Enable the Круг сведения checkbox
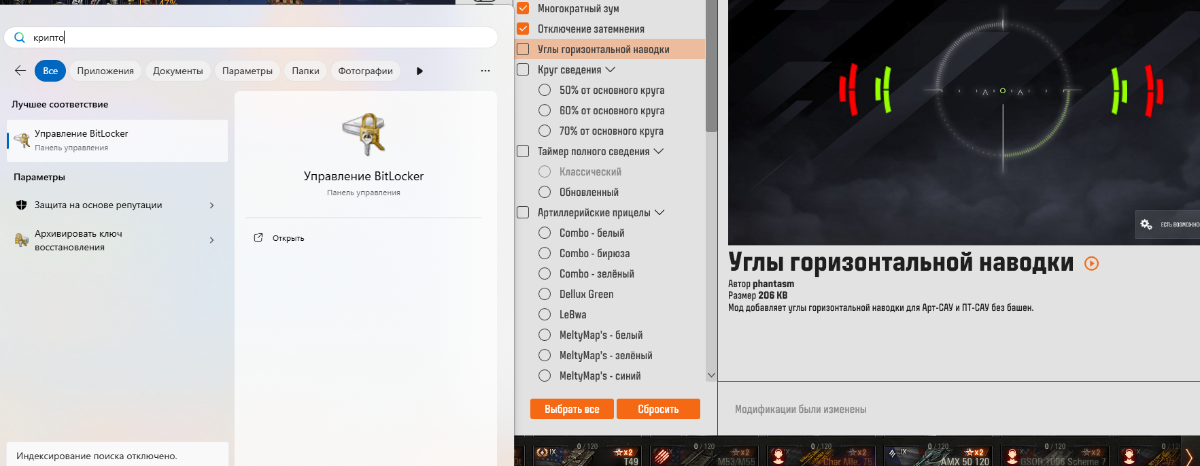The image size is (1200, 466). coord(522,70)
